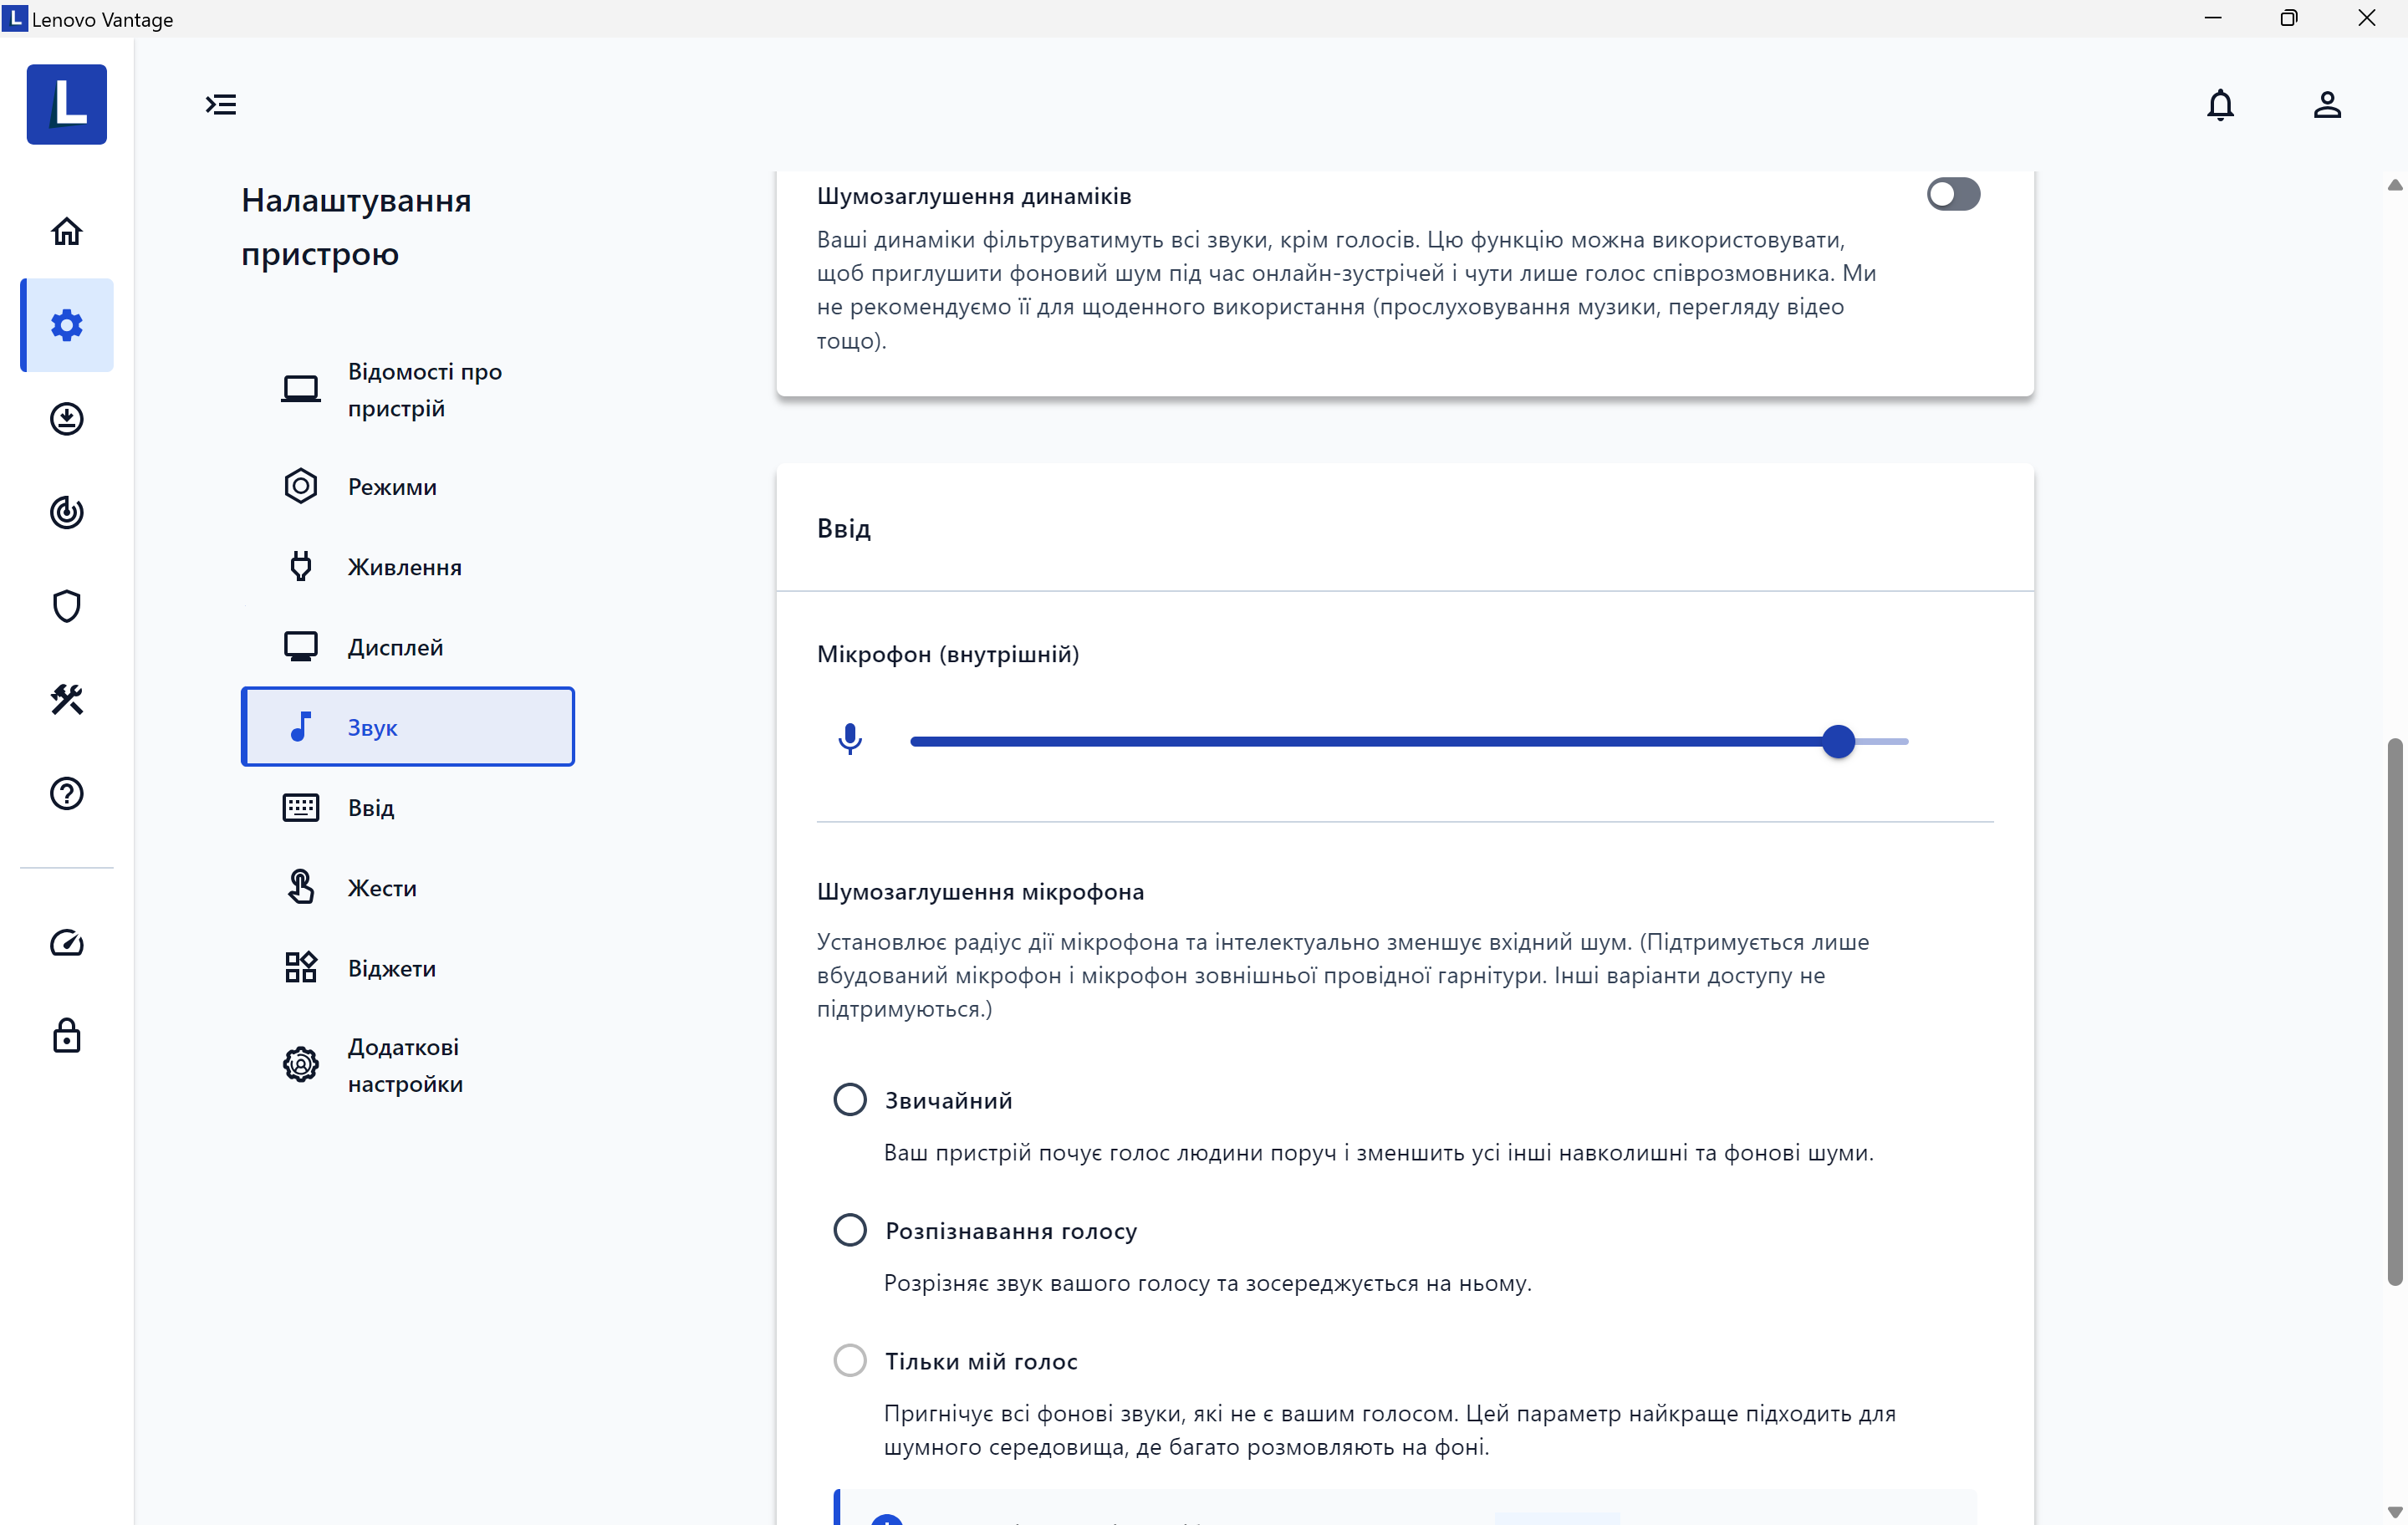Open the Home icon in sidebar
Screen dimensions: 2408x1525
coord(66,231)
